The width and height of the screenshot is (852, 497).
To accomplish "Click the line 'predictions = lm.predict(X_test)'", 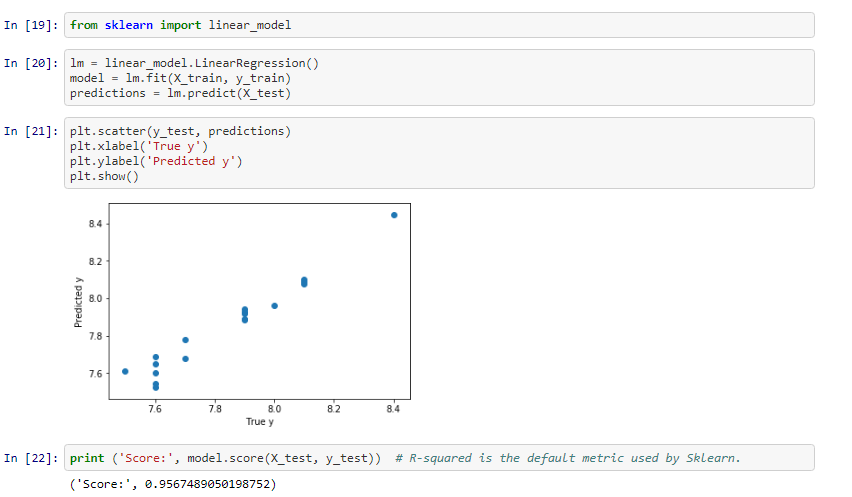I will coord(180,93).
